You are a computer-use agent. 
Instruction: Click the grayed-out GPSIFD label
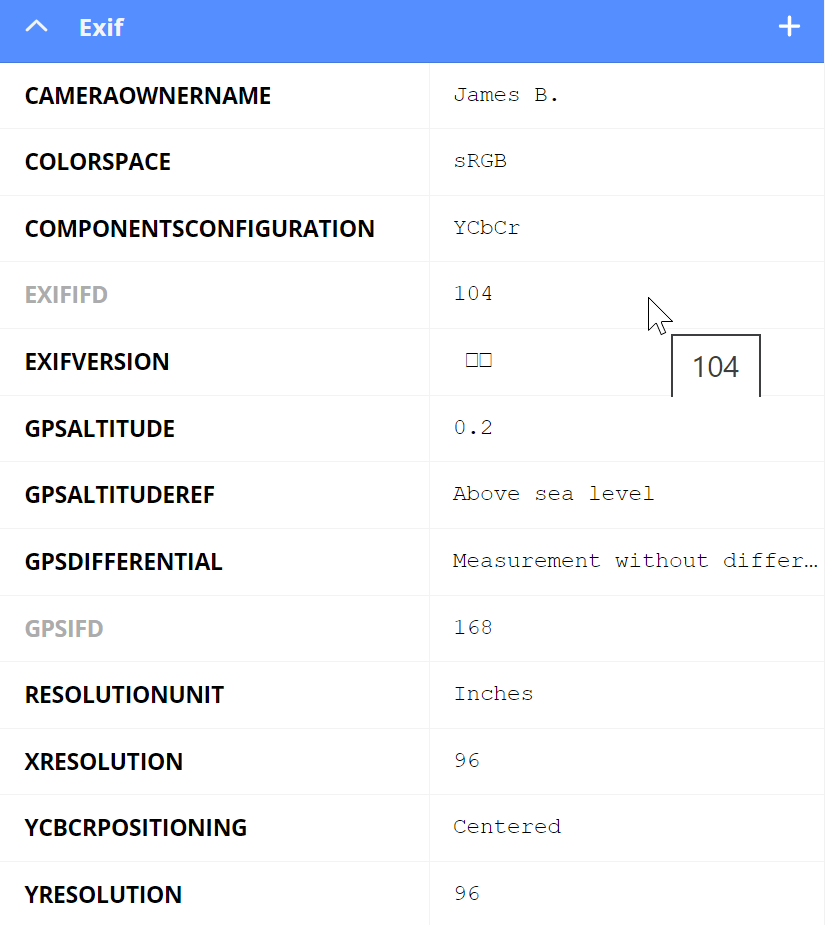[65, 628]
